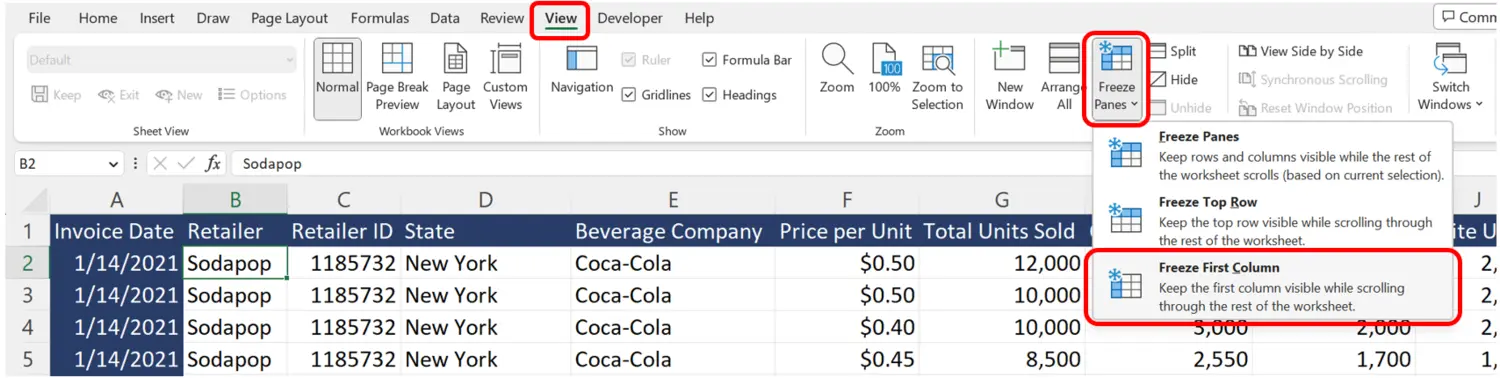Open the Zoom dialog
This screenshot has height=378, width=1500.
click(x=837, y=70)
